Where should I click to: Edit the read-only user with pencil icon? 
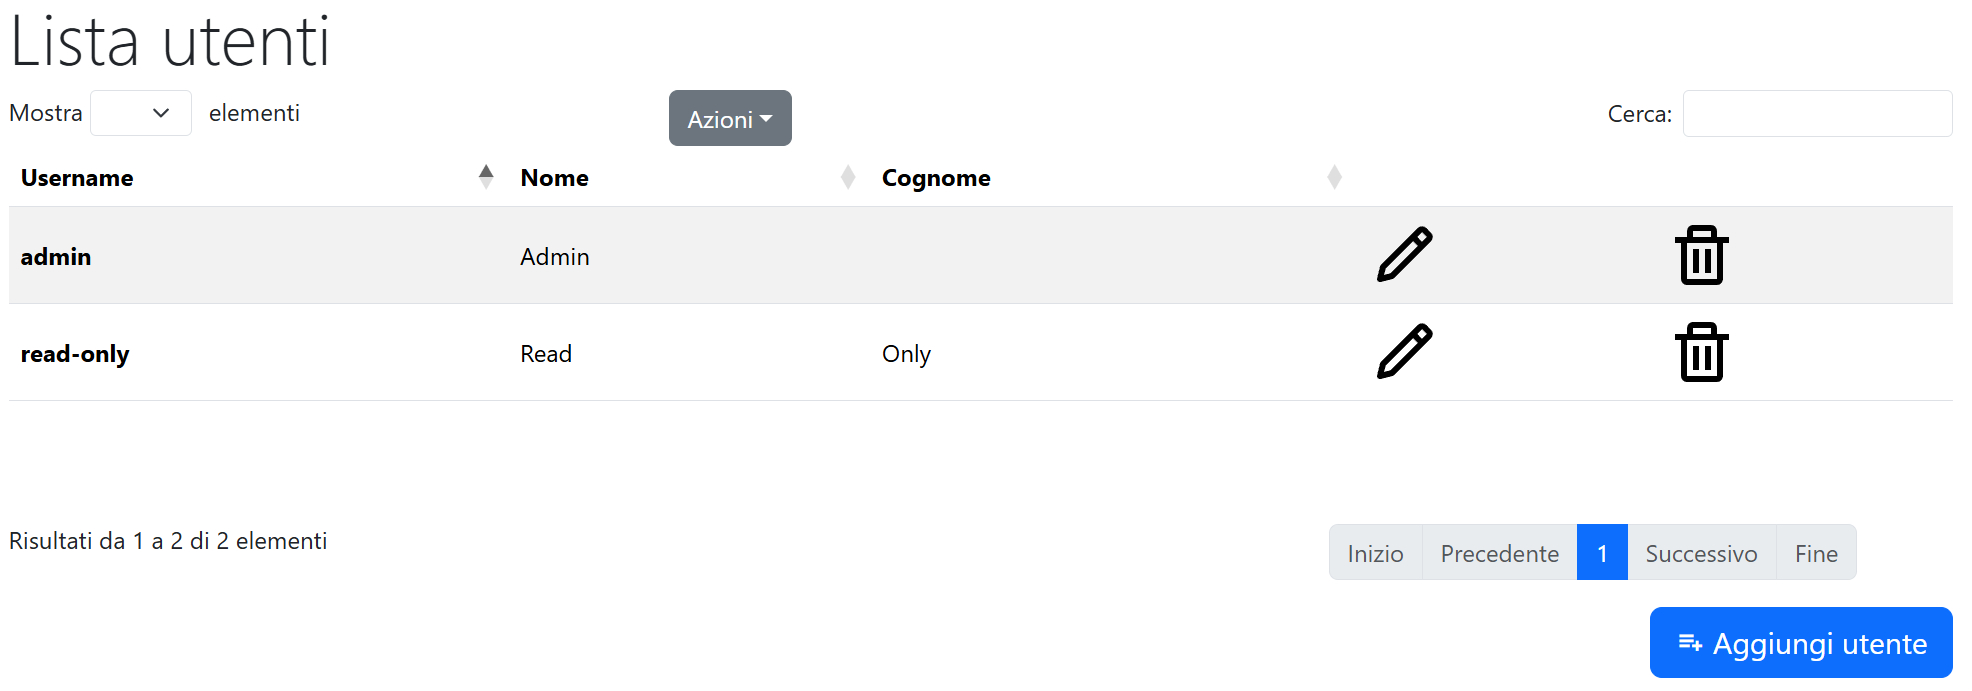(1404, 352)
